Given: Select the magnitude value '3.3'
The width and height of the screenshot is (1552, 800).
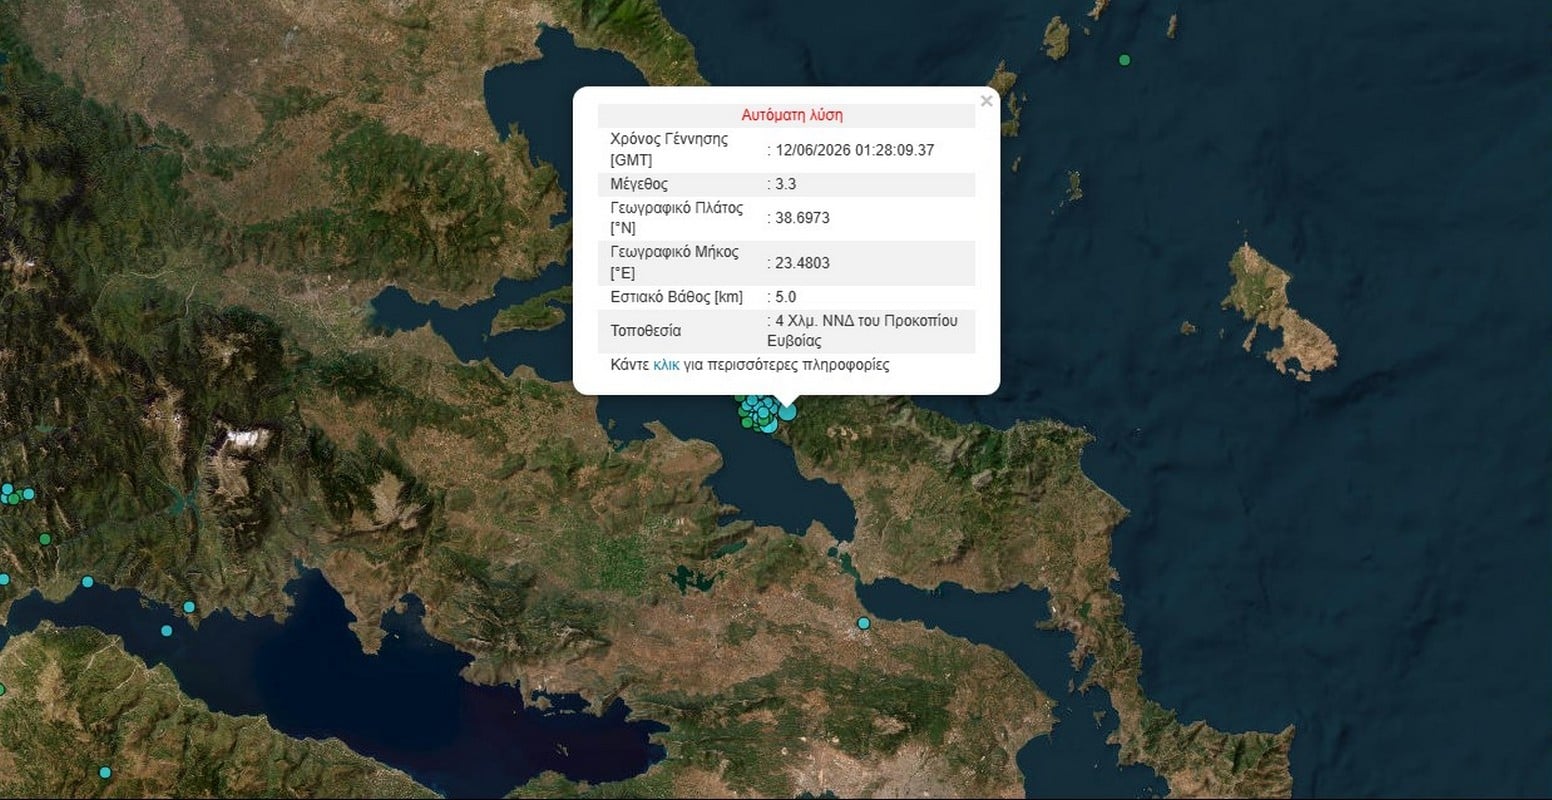Looking at the screenshot, I should (x=786, y=184).
